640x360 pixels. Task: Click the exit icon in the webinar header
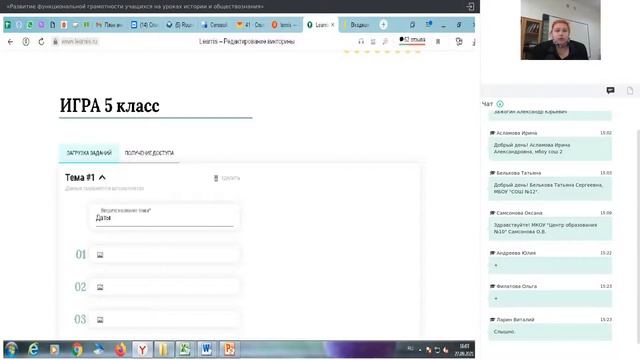(470, 7)
